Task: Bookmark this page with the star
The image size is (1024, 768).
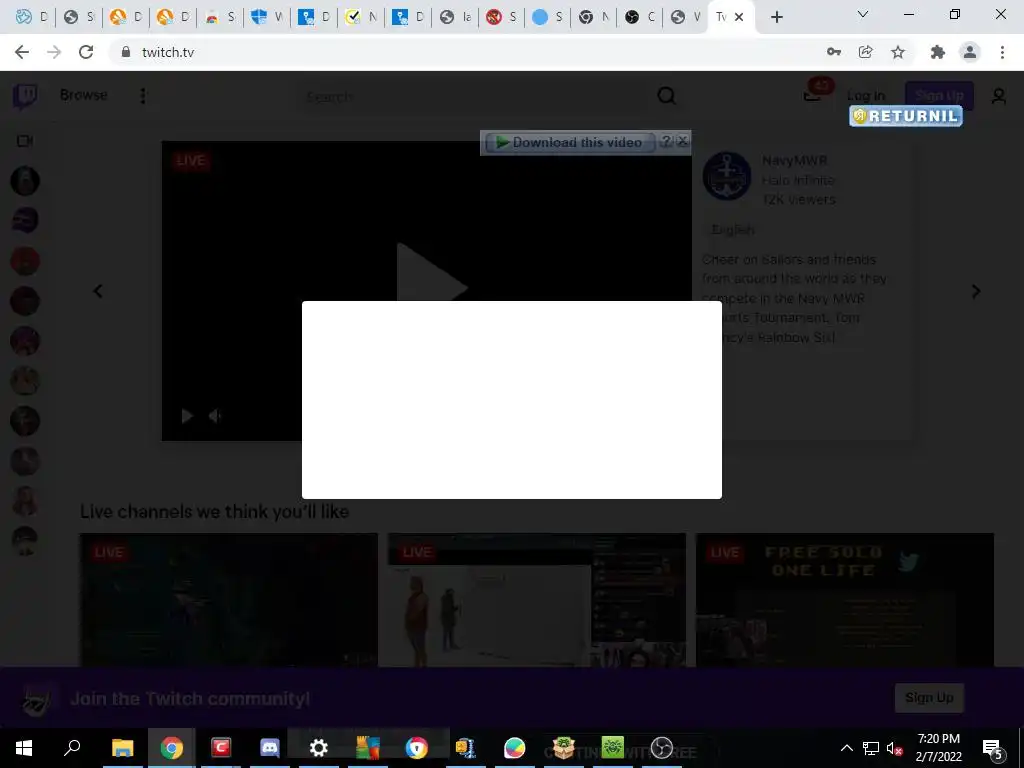Action: [x=898, y=52]
